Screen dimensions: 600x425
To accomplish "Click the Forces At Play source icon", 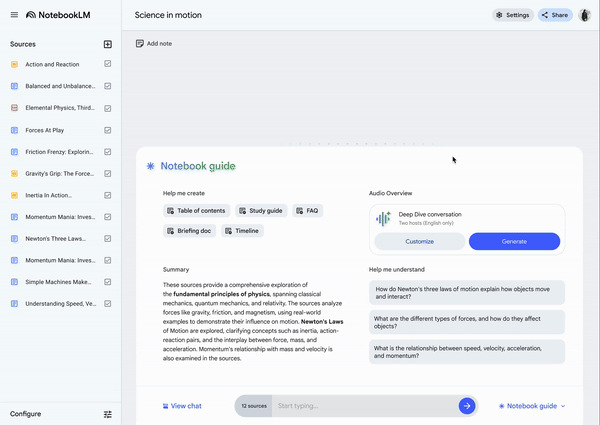I will coord(14,130).
